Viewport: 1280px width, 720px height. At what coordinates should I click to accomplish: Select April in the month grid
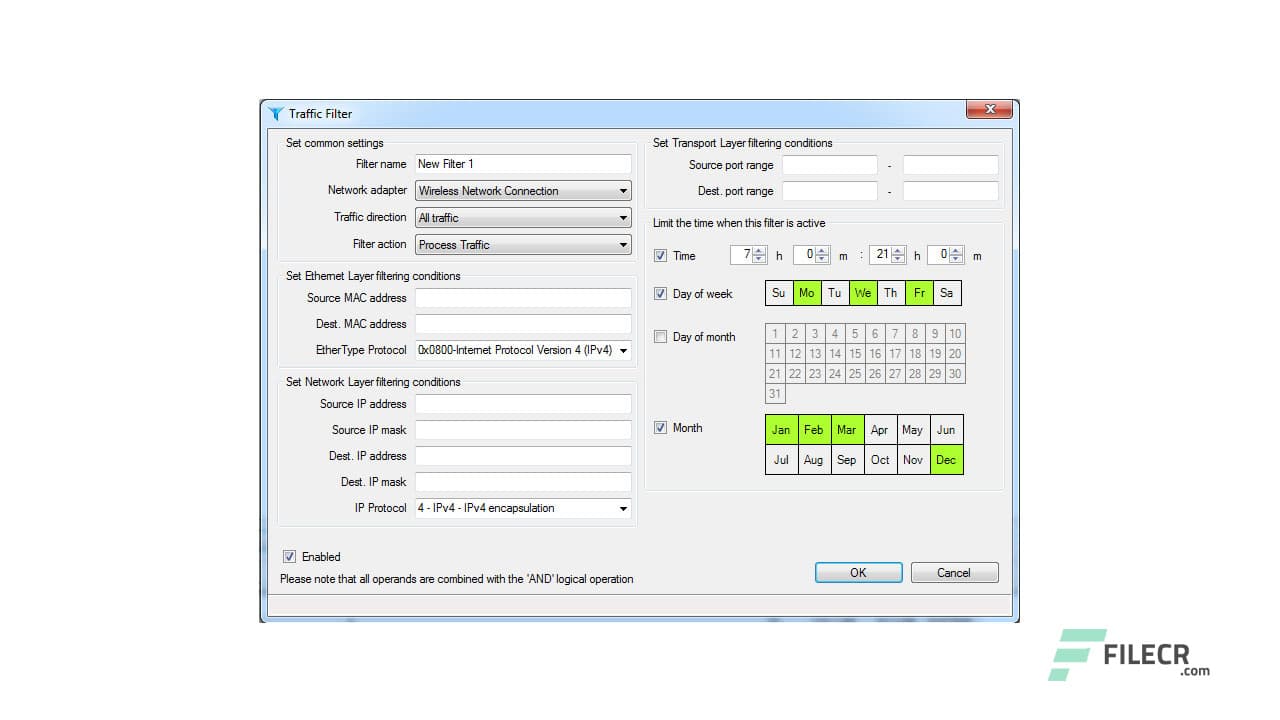(880, 429)
